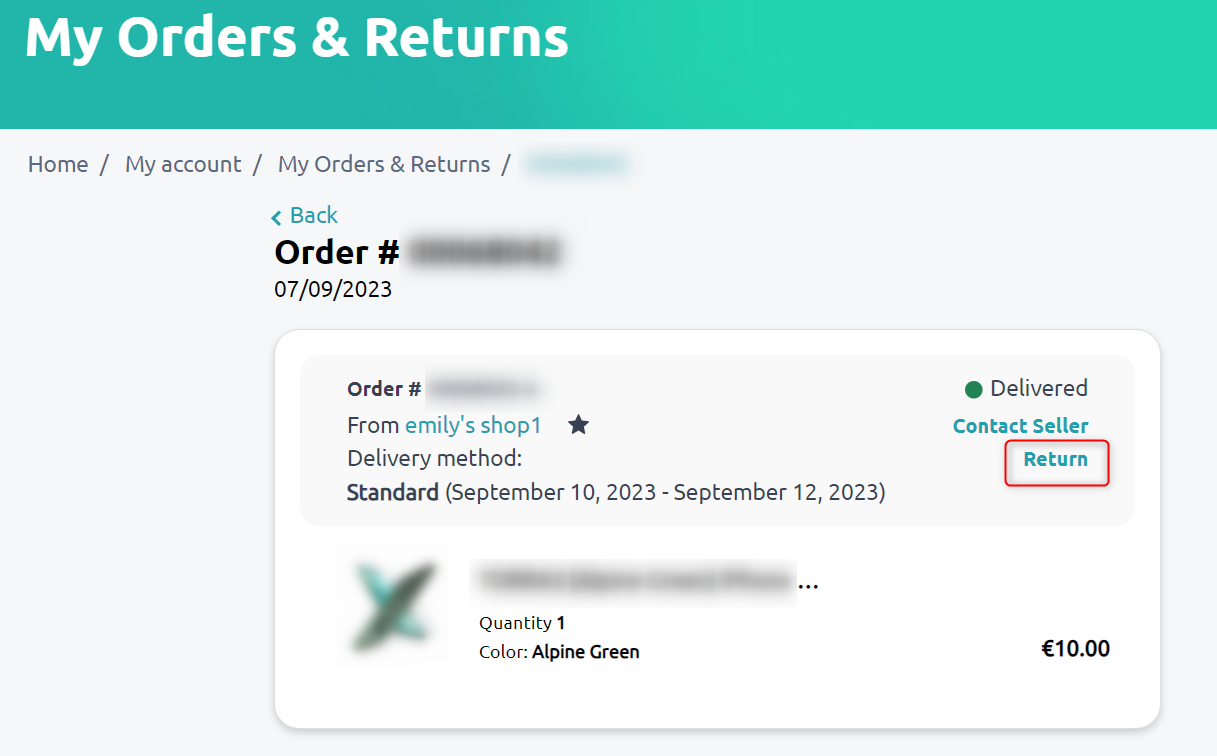Open the blurred product thumbnail image

point(394,608)
